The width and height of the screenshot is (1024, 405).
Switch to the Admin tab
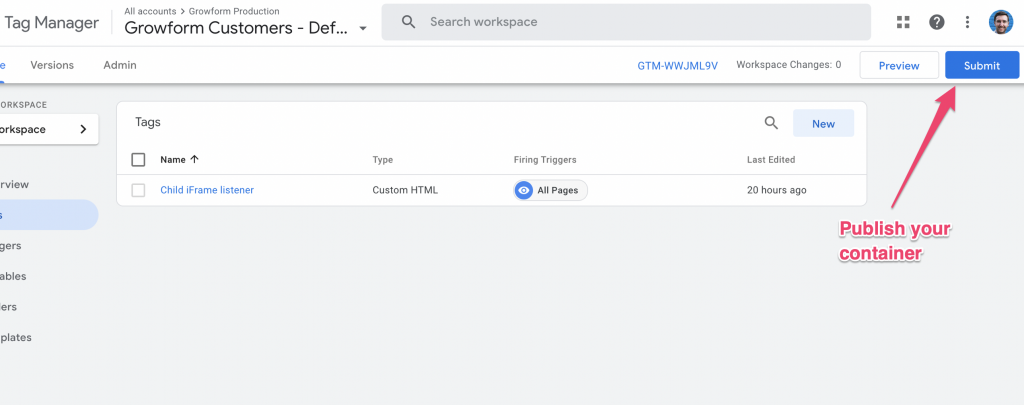[x=120, y=65]
